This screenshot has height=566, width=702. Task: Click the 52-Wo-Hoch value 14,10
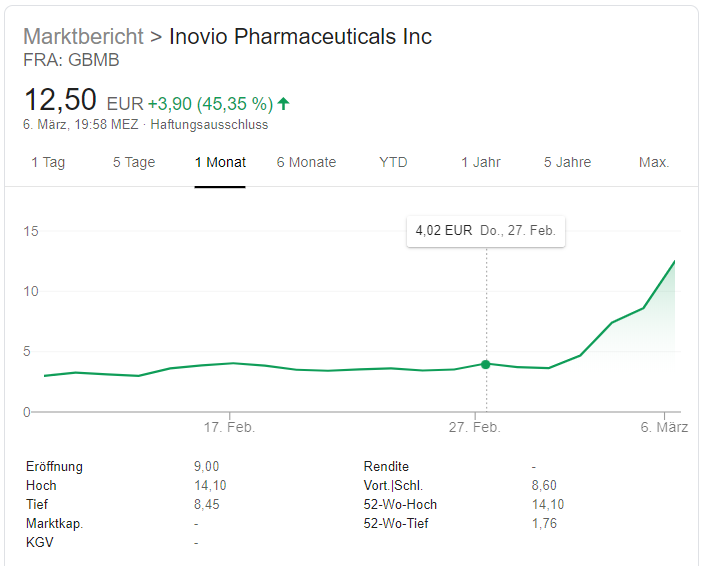pos(549,505)
